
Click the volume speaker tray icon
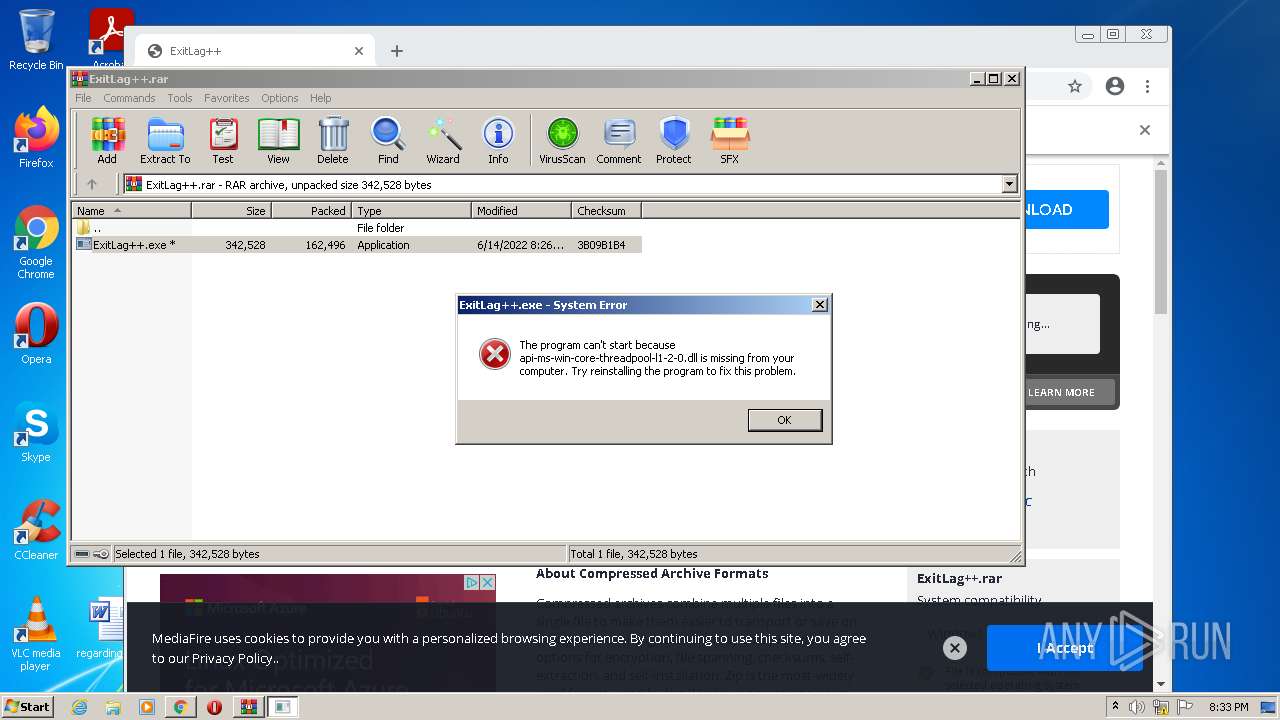[x=1137, y=707]
